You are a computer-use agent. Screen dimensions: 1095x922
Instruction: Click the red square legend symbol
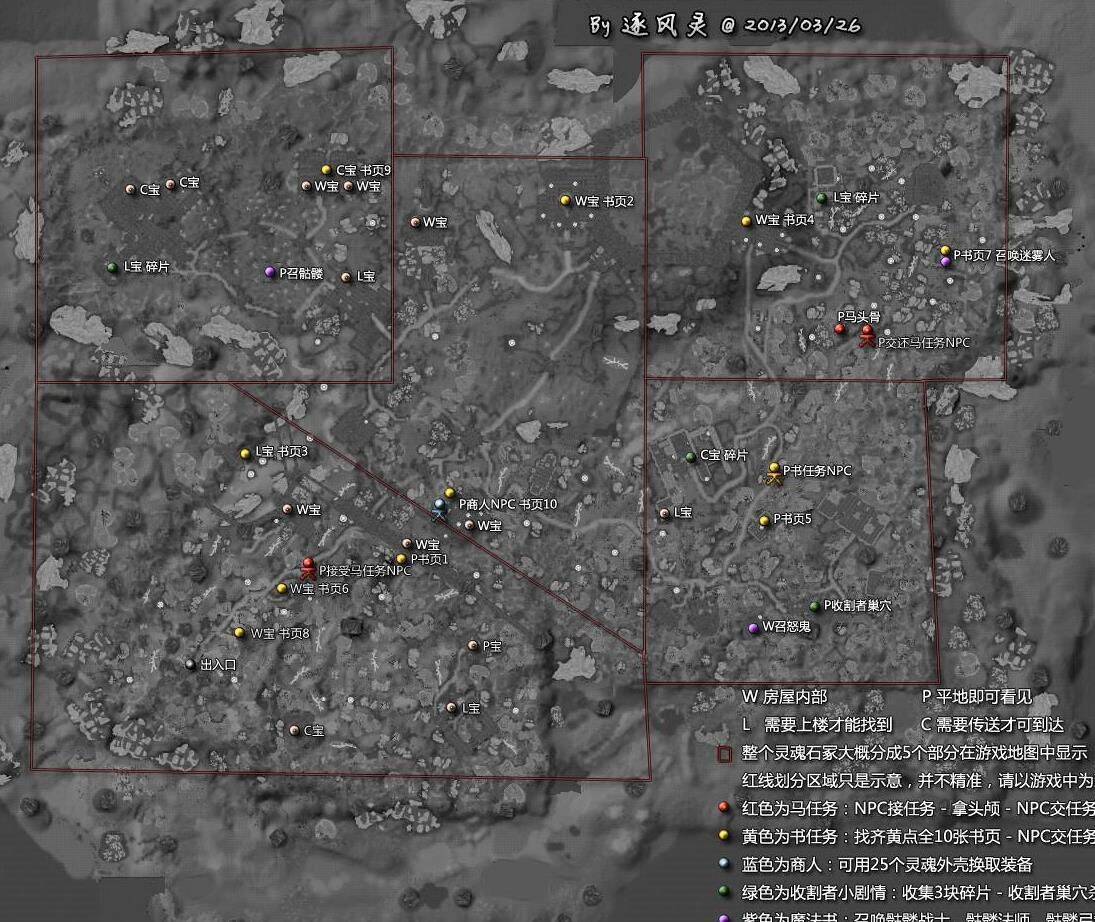[x=725, y=754]
